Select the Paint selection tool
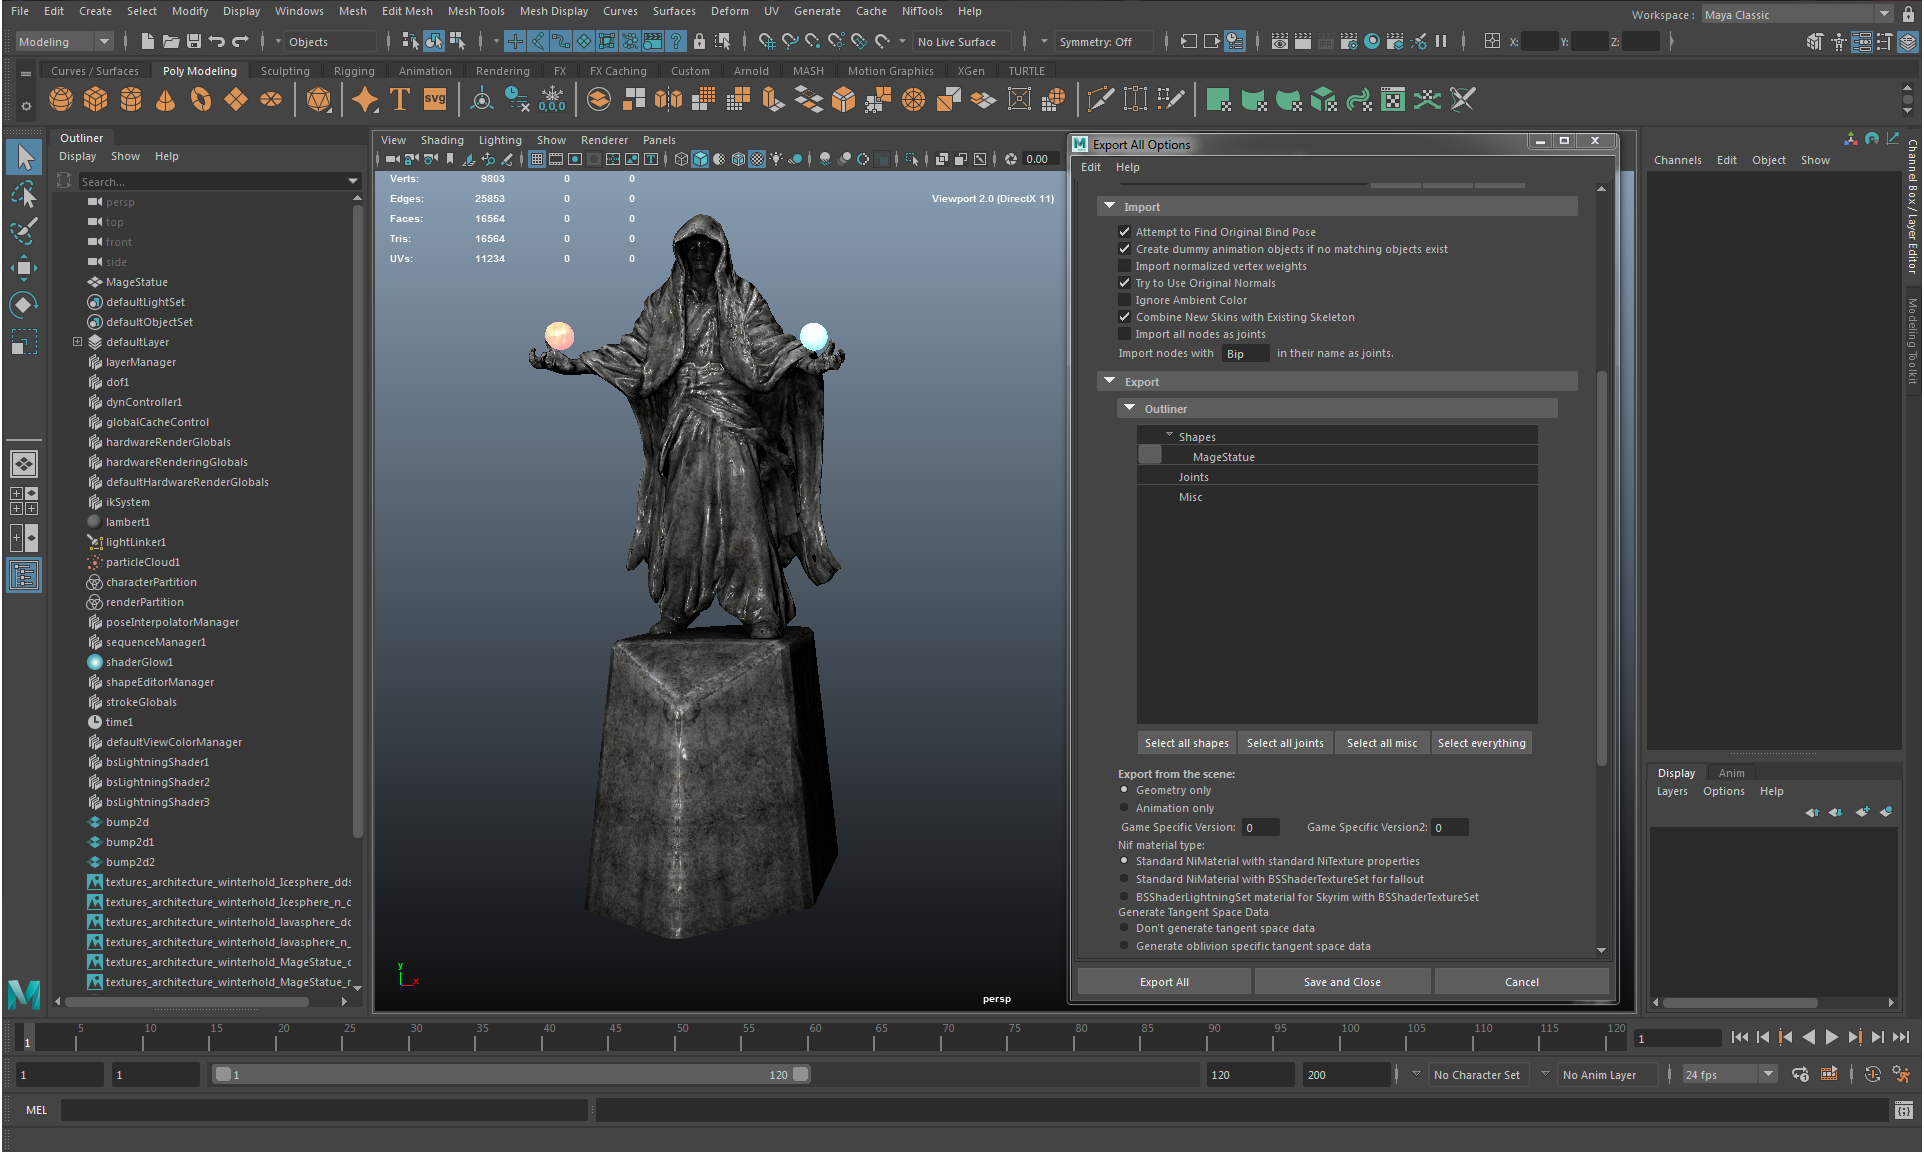Viewport: 1924px width, 1154px height. [x=24, y=231]
